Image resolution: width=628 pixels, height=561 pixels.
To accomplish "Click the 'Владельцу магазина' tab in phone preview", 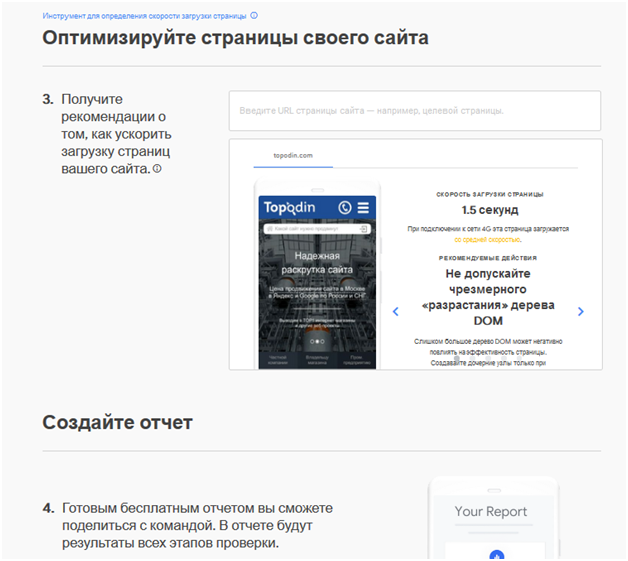I will point(317,360).
